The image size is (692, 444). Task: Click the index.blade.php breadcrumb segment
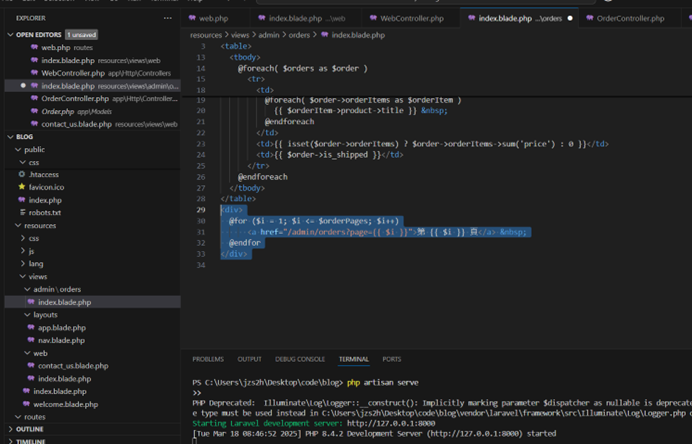tap(358, 35)
